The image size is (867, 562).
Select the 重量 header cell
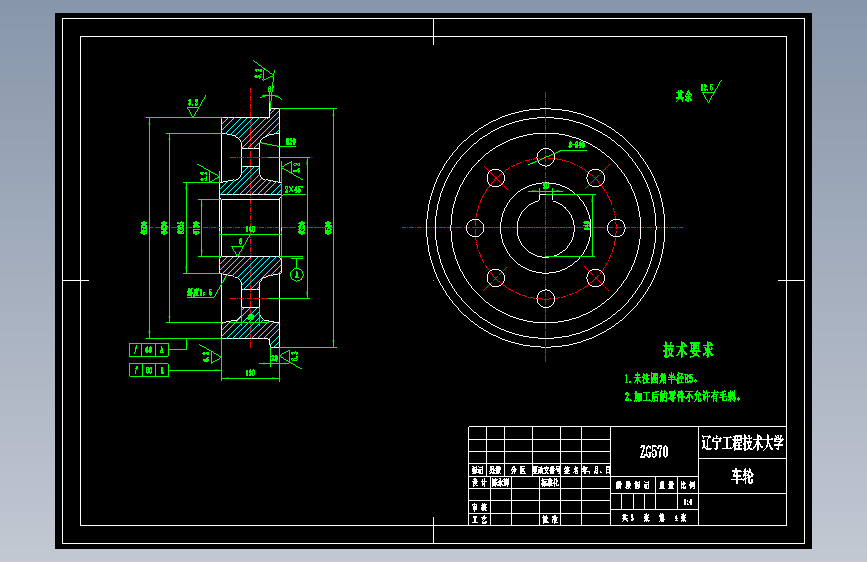point(667,485)
